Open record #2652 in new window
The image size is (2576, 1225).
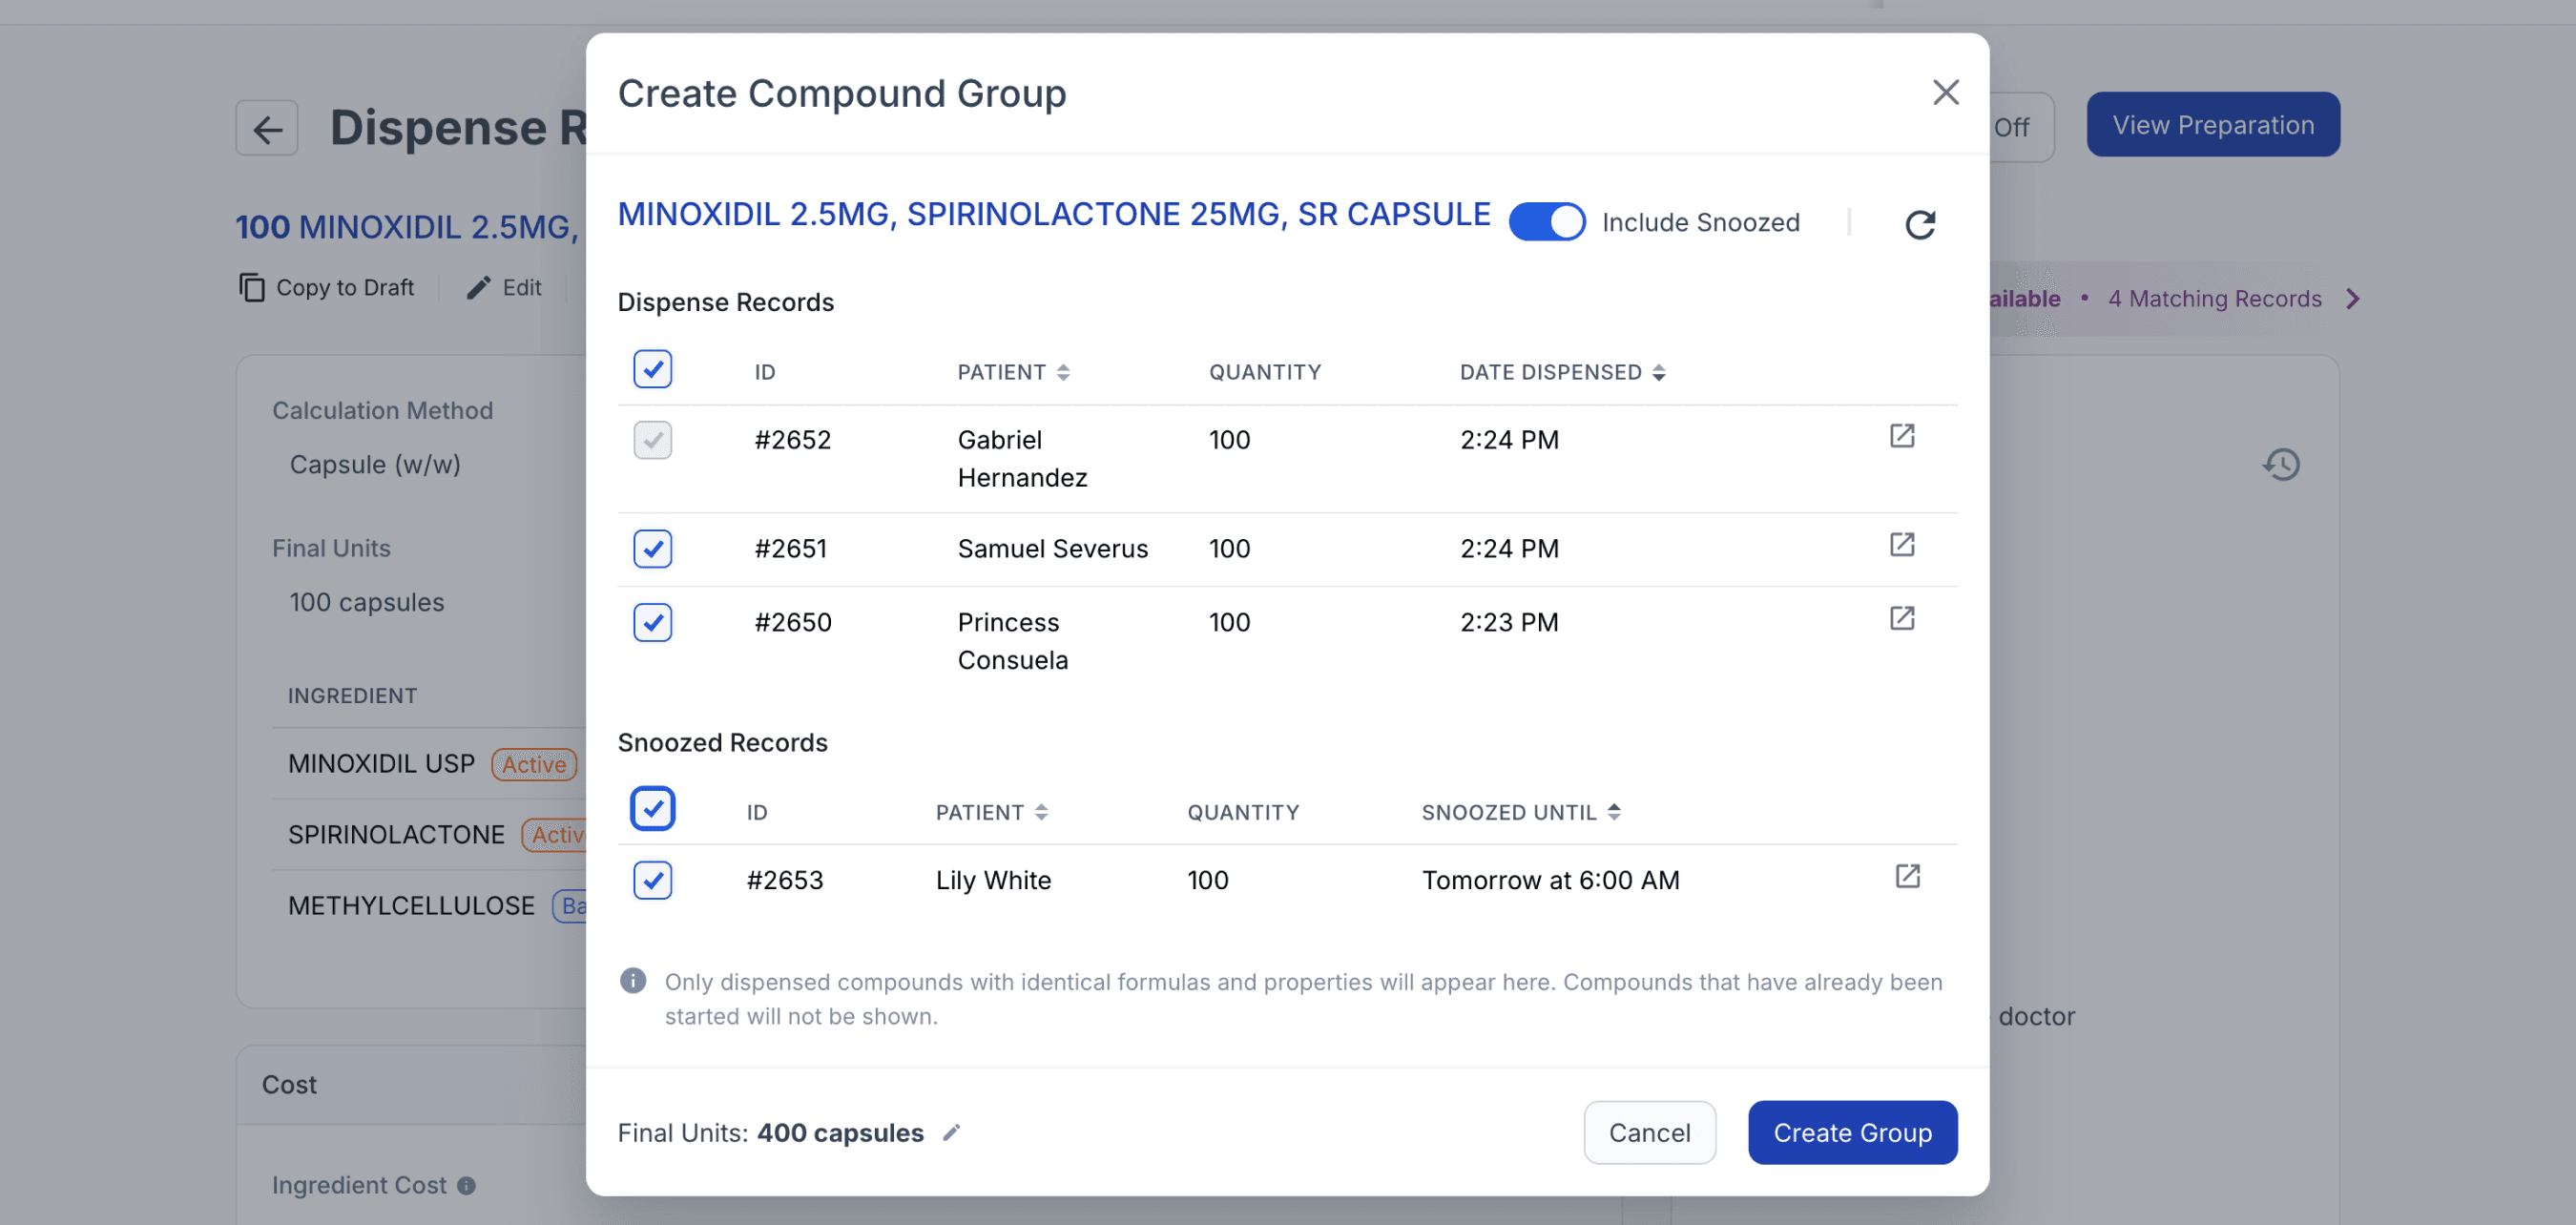pyautogui.click(x=1901, y=436)
